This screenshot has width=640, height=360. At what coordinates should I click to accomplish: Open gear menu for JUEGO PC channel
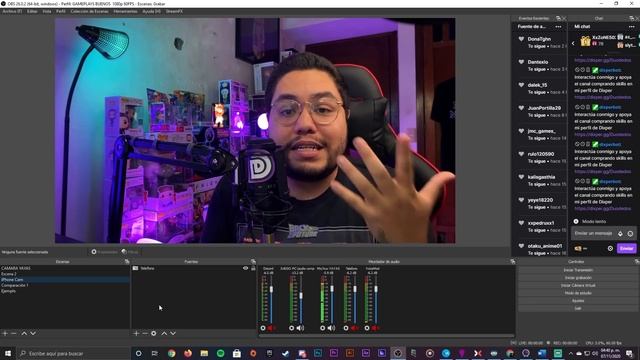point(291,328)
